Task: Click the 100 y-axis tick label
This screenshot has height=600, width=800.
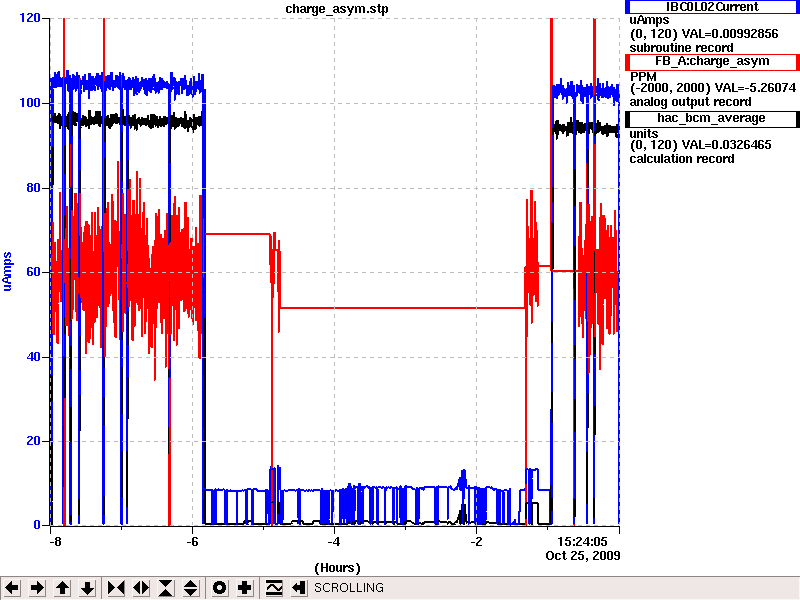Action: [30, 103]
